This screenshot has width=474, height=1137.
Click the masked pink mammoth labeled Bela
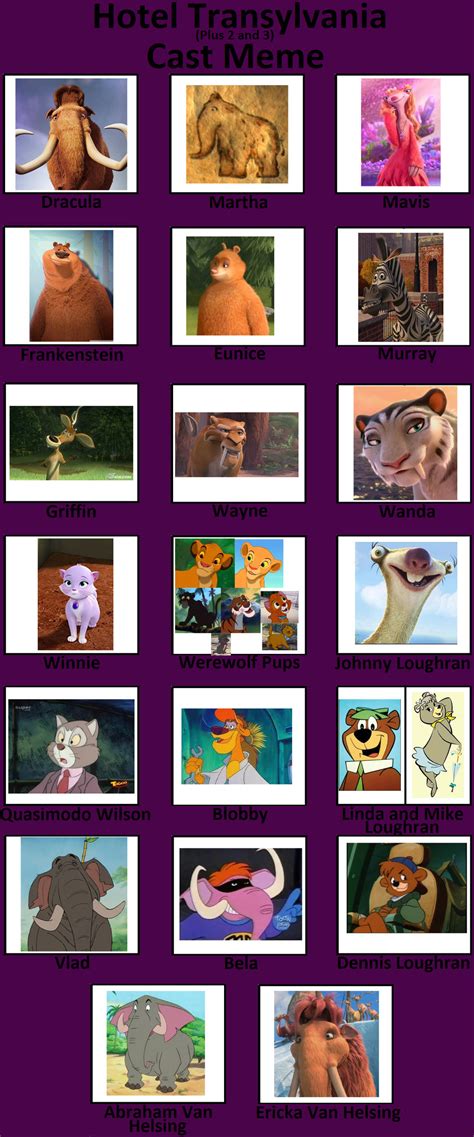coord(241,894)
